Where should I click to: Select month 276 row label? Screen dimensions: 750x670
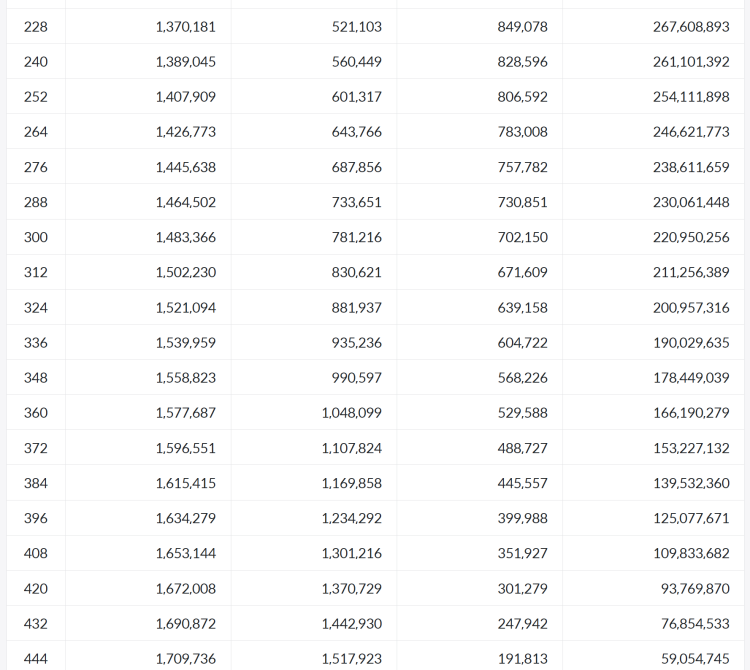36,167
